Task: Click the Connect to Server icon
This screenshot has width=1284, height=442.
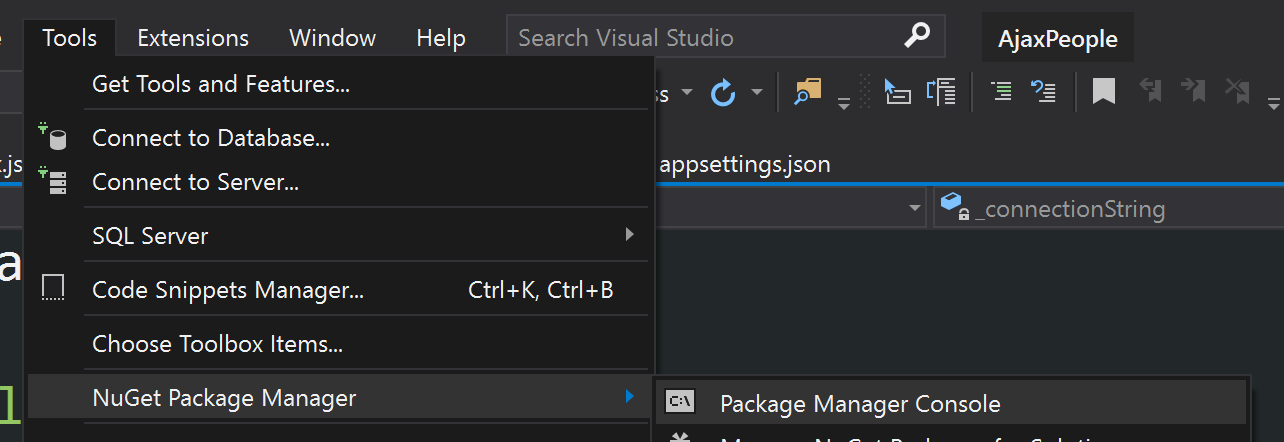Action: coord(52,181)
